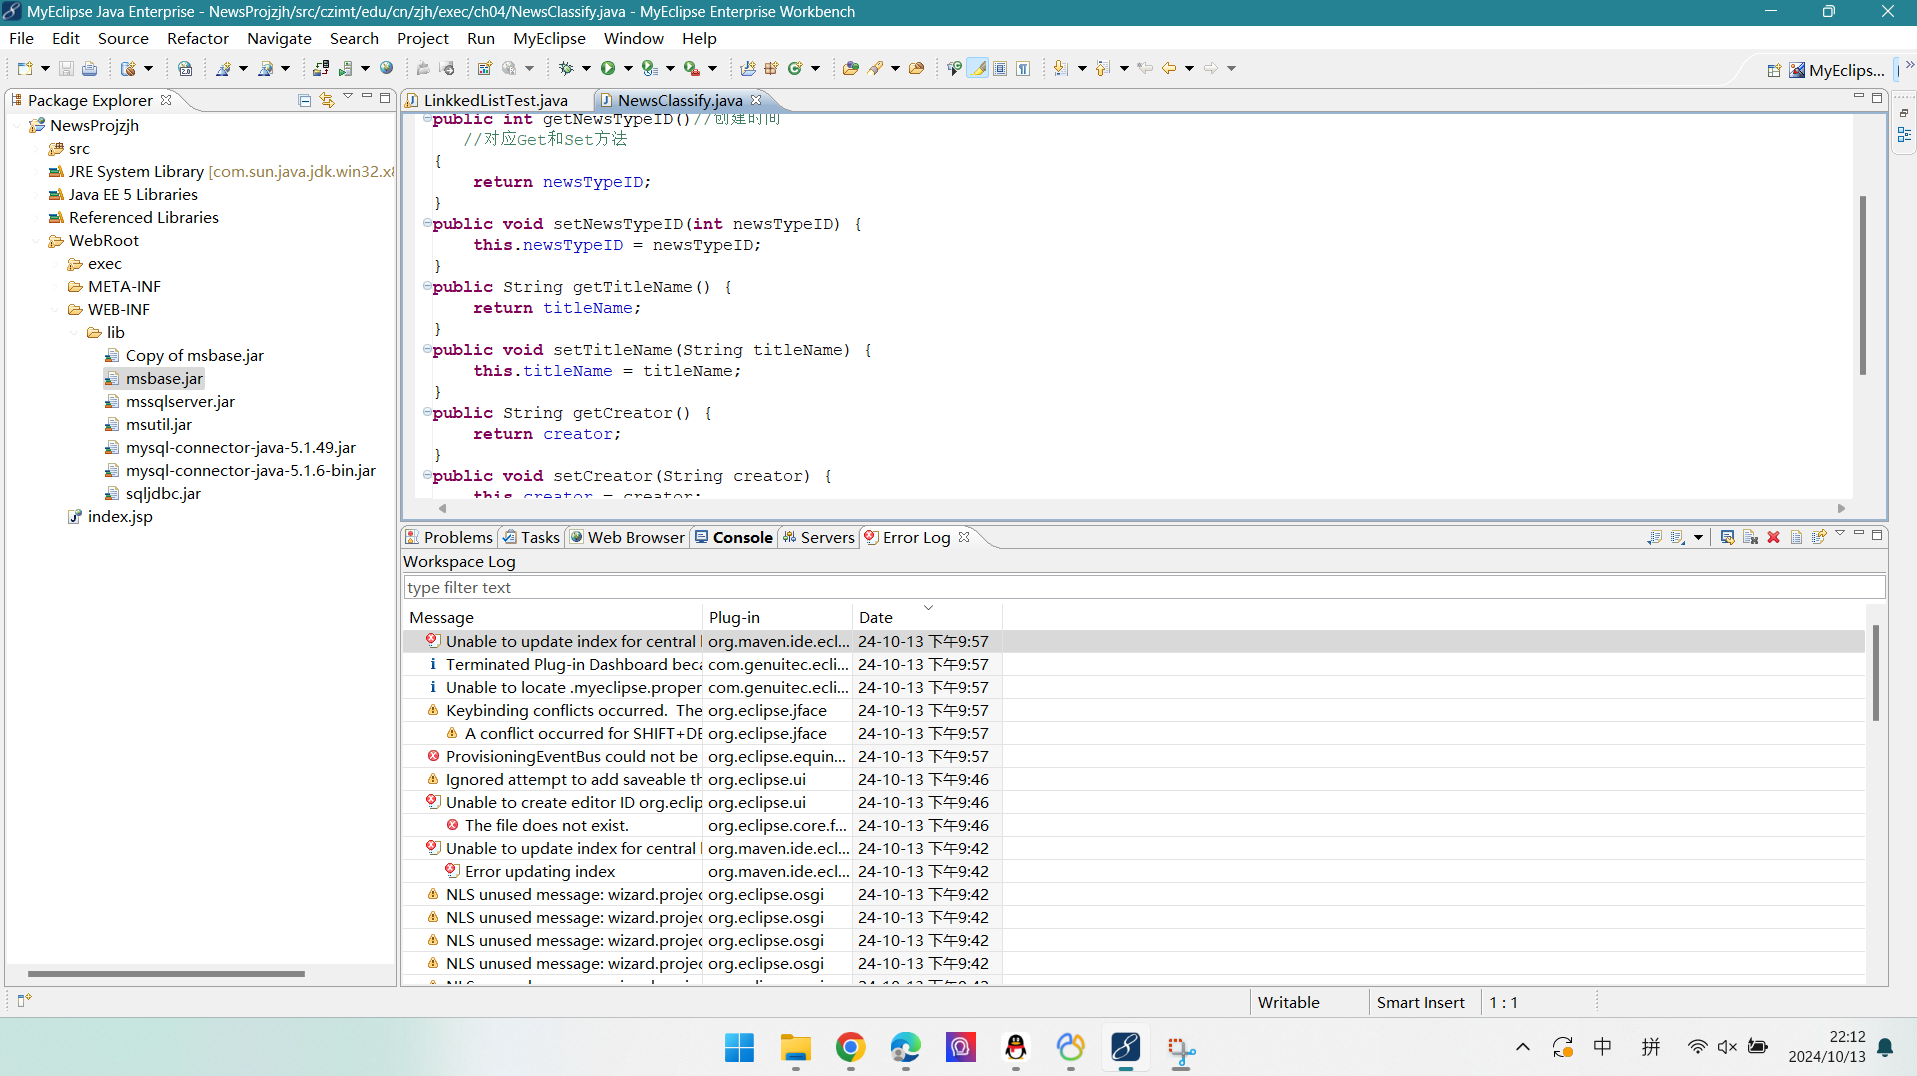
Task: Click the Print toolbar icon
Action: tap(89, 68)
